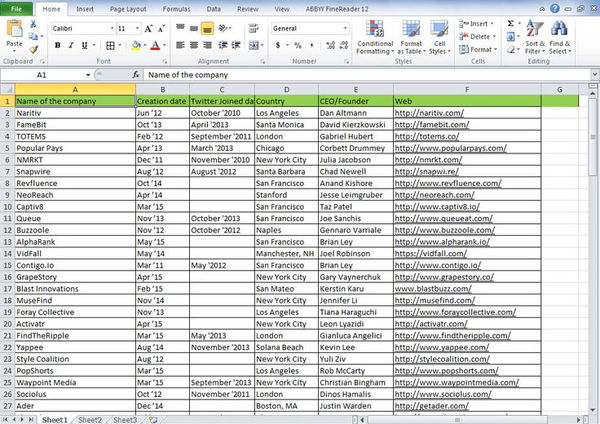
Task: Apply Accounting dollar format
Action: [278, 45]
